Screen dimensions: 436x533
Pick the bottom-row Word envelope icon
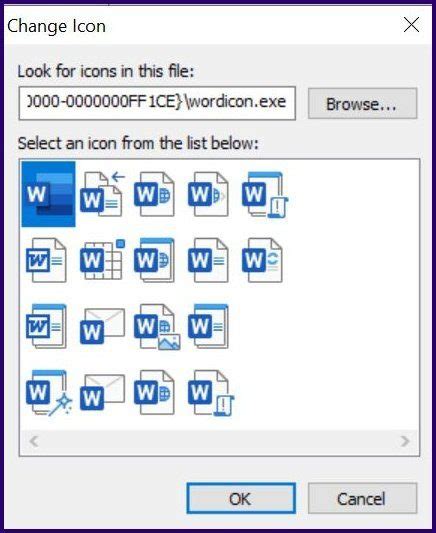point(102,392)
